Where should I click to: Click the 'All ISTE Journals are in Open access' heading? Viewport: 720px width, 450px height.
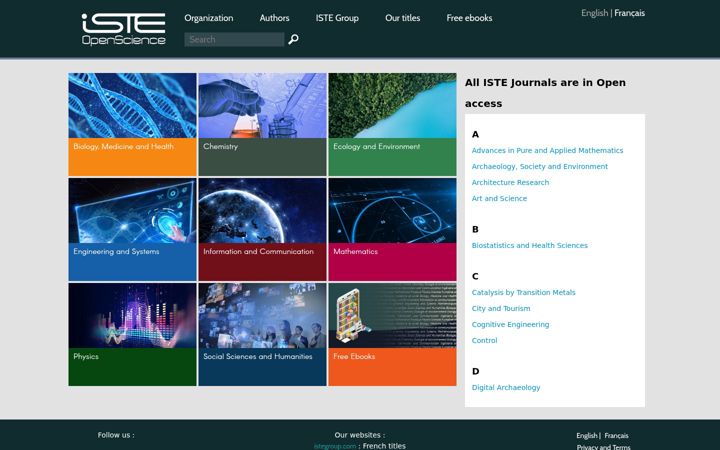(x=545, y=93)
